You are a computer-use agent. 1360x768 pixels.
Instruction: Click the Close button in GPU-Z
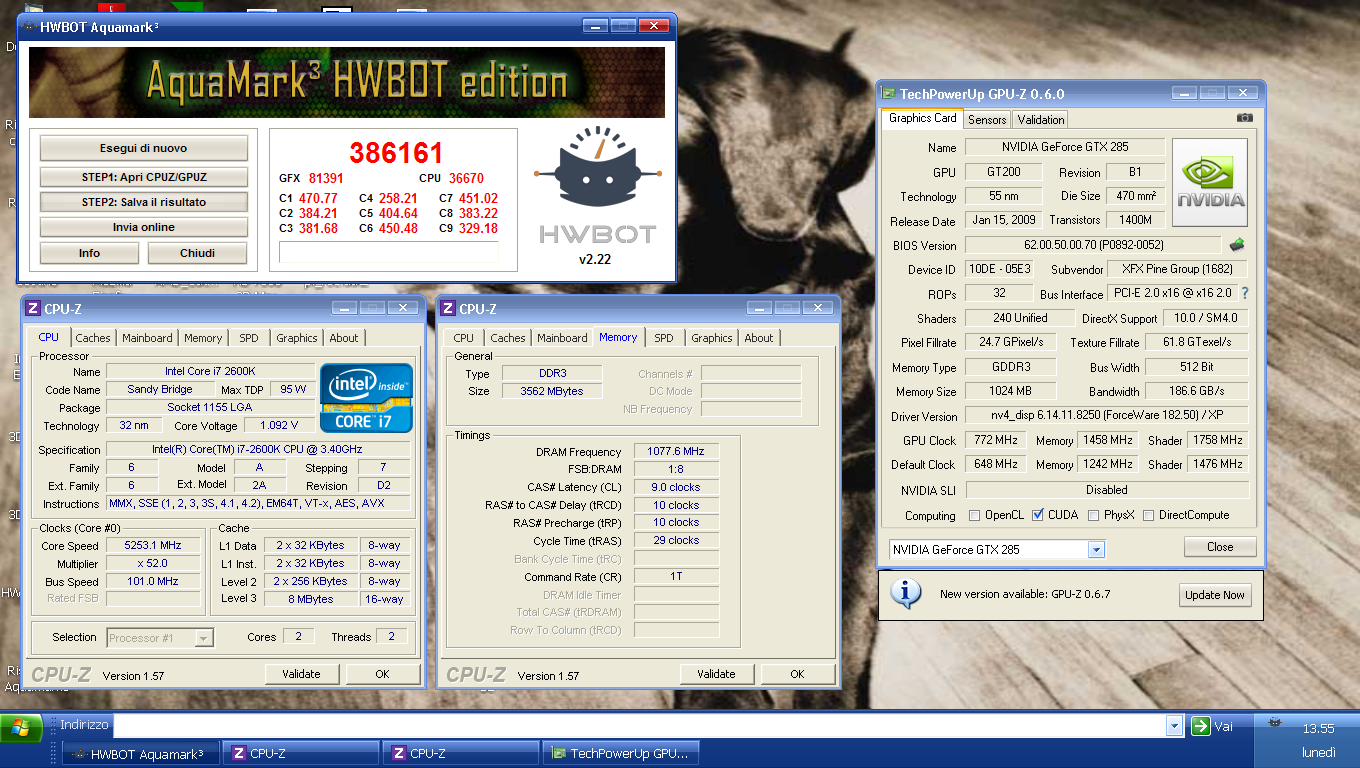coord(1220,547)
